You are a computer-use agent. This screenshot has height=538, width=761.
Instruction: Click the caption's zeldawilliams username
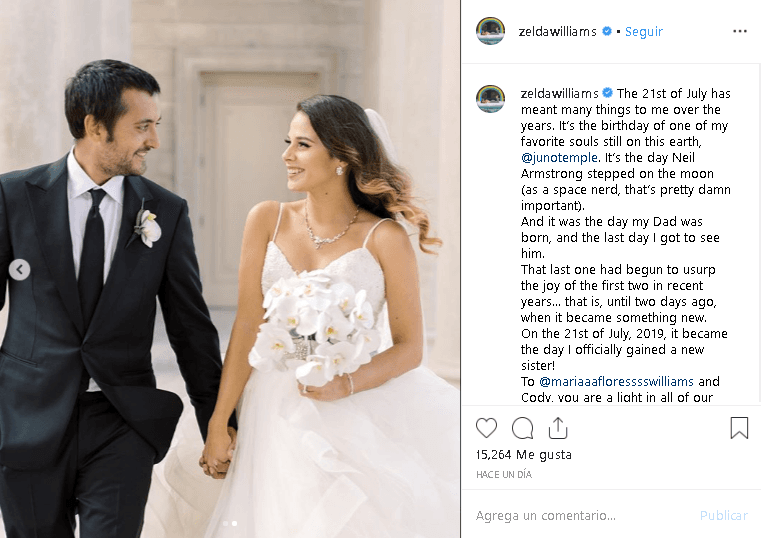559,93
